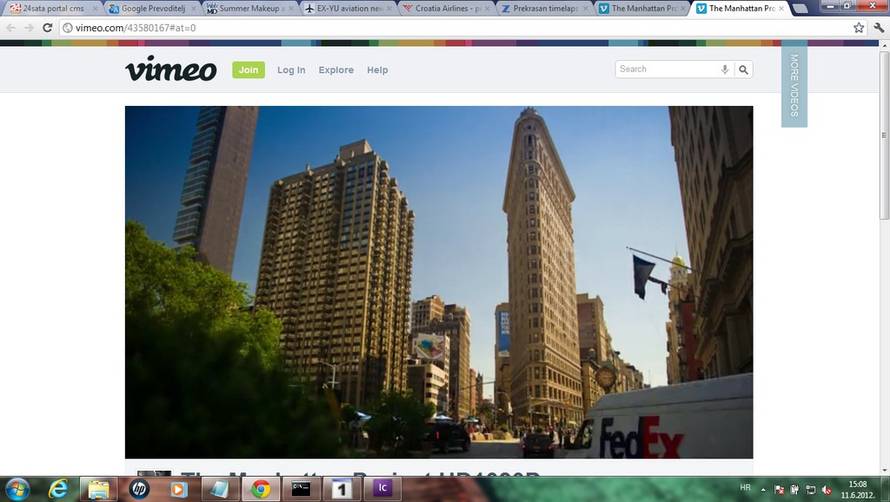This screenshot has height=502, width=890.
Task: Click the notepad-like taskbar icon beside Chrome
Action: point(219,488)
